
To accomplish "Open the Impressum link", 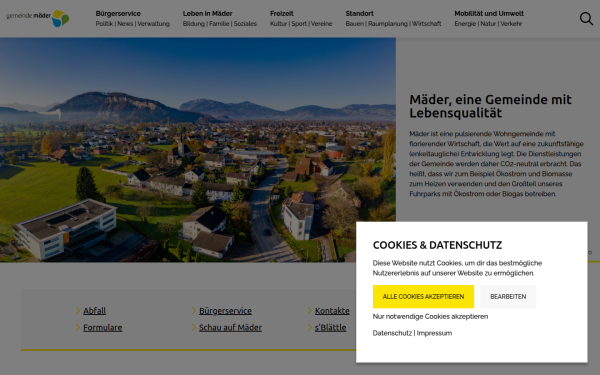I will click(434, 333).
